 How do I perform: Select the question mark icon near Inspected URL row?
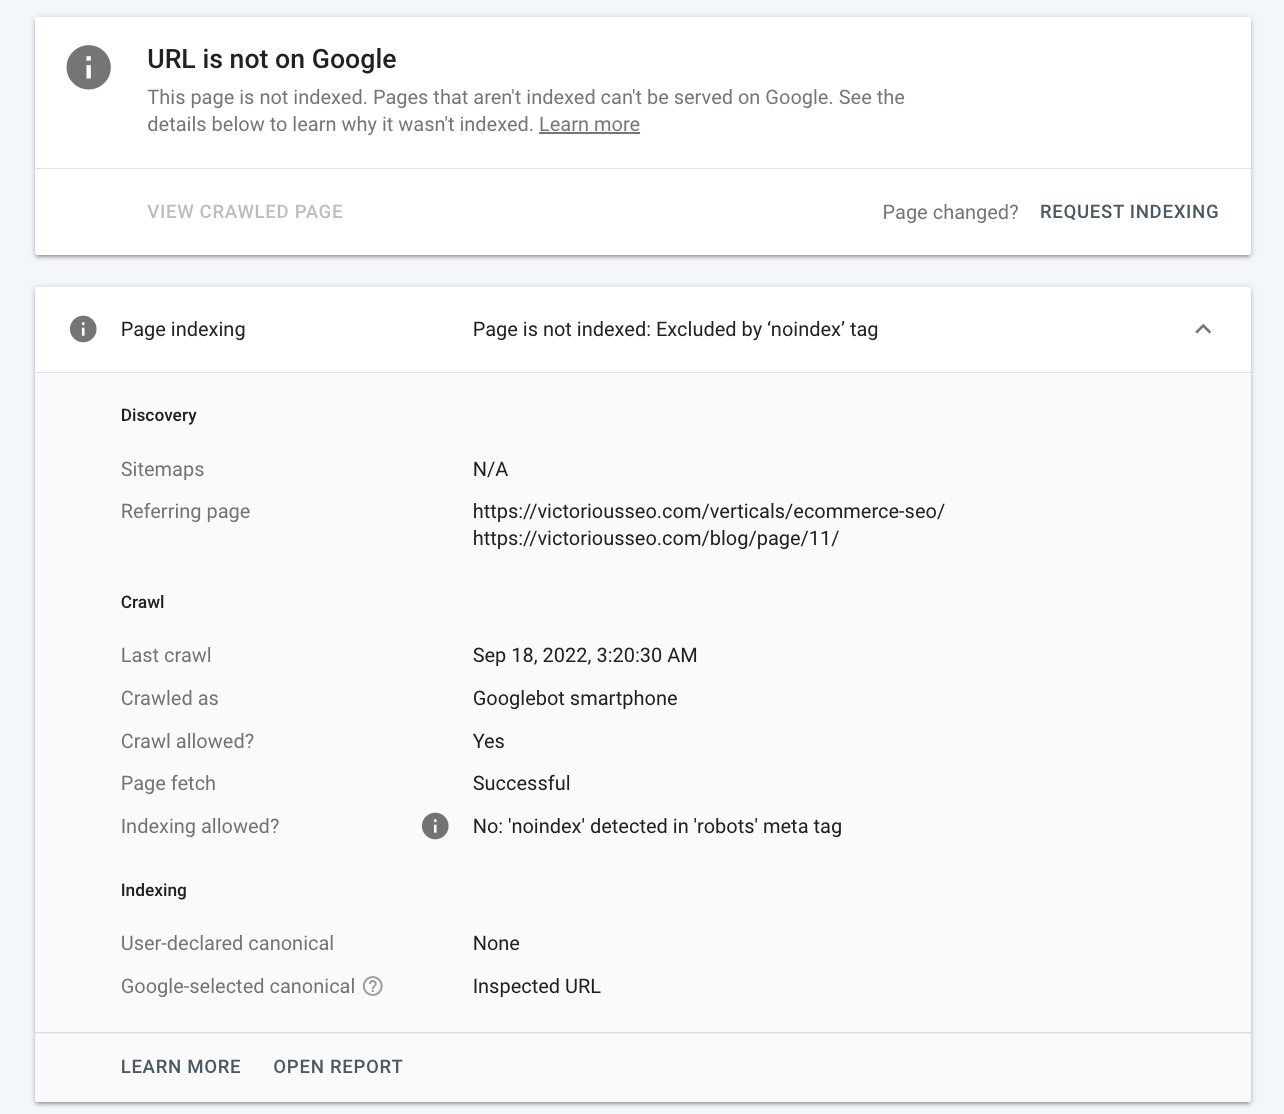tap(373, 986)
